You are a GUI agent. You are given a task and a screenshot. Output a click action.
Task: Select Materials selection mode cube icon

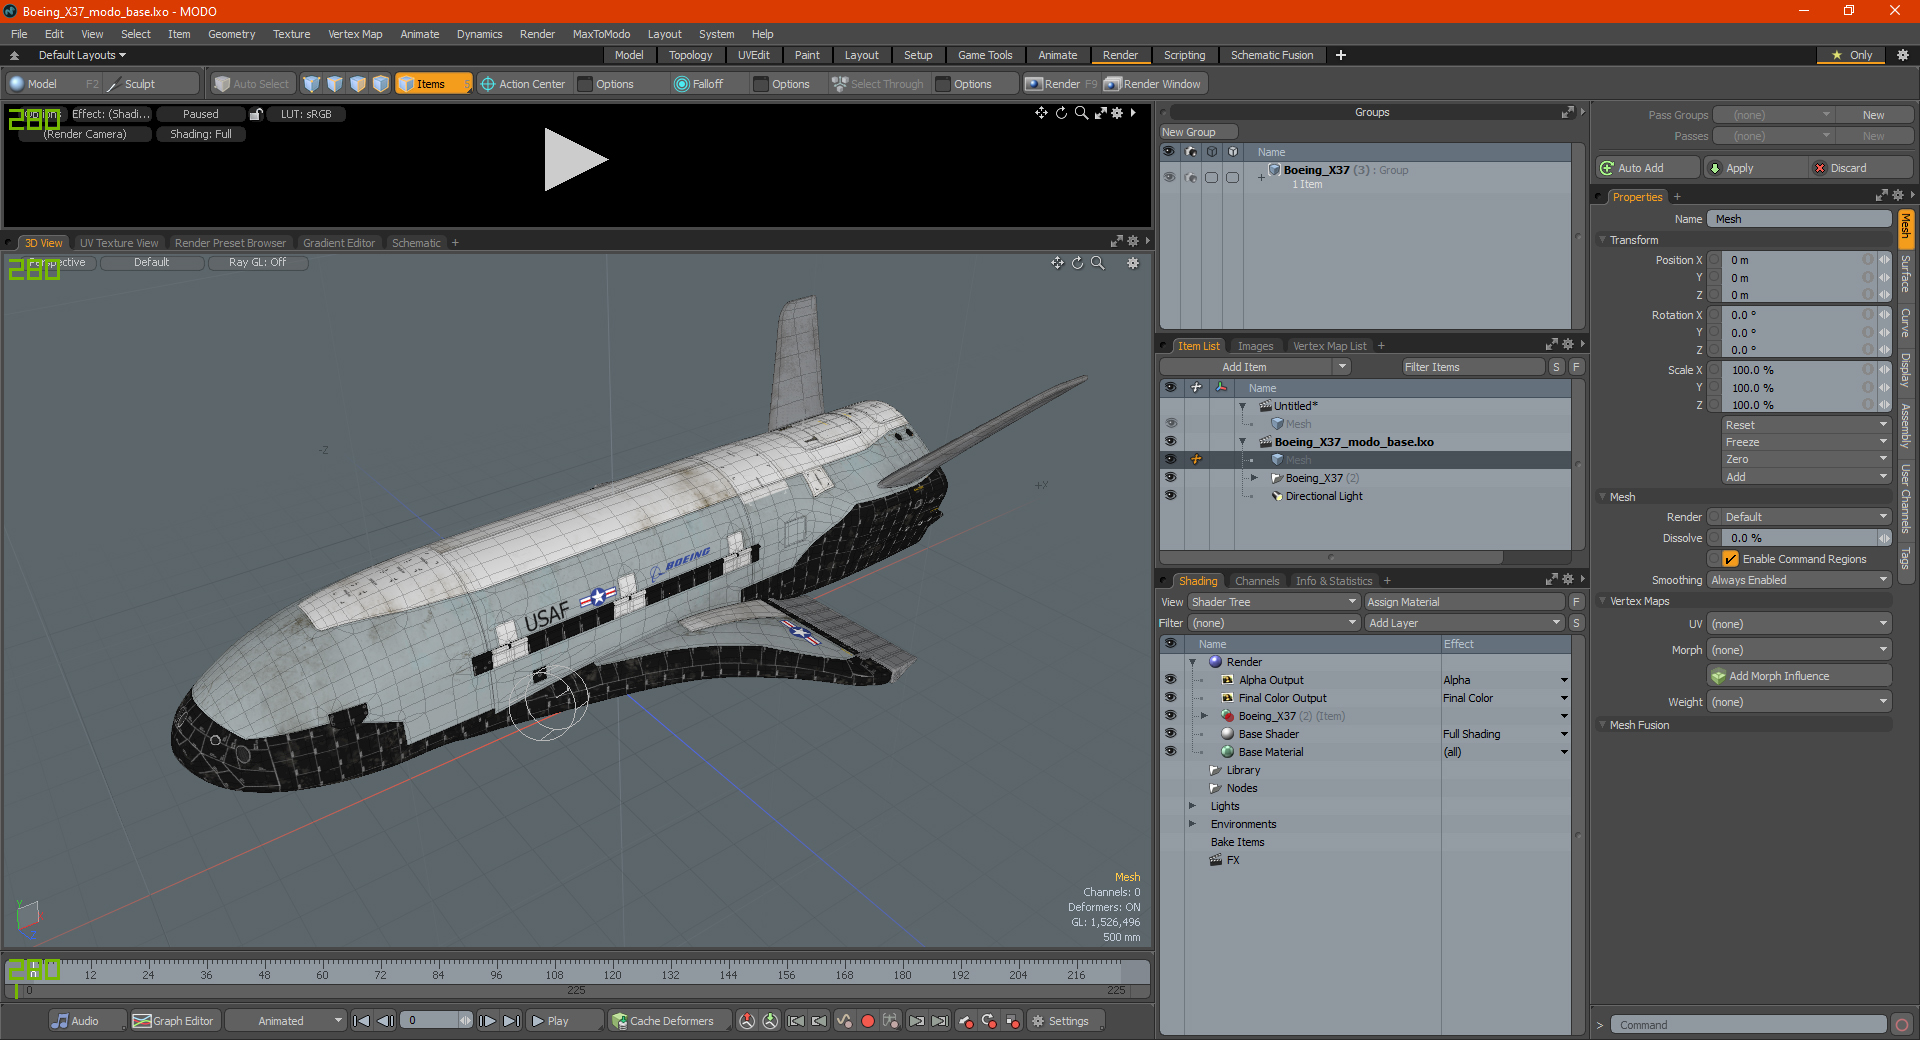[x=381, y=84]
